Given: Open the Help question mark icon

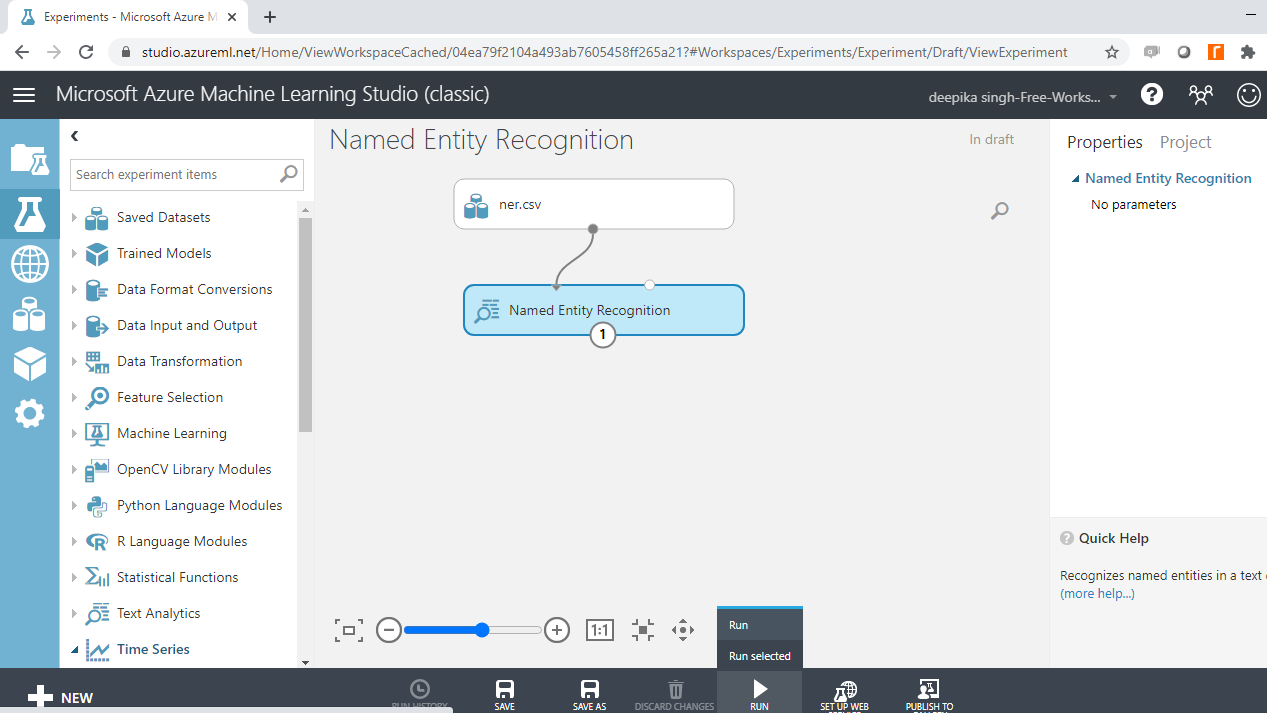Looking at the screenshot, I should 1152,95.
